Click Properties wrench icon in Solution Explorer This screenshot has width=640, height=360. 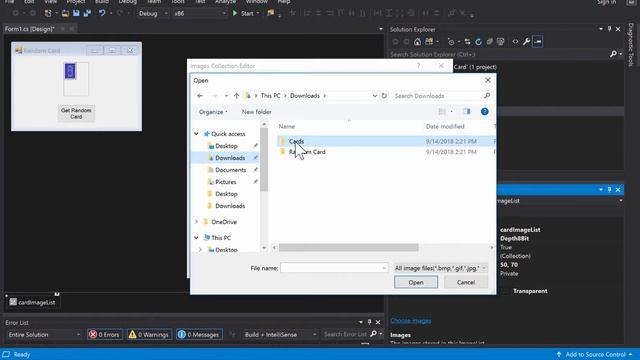[527, 42]
